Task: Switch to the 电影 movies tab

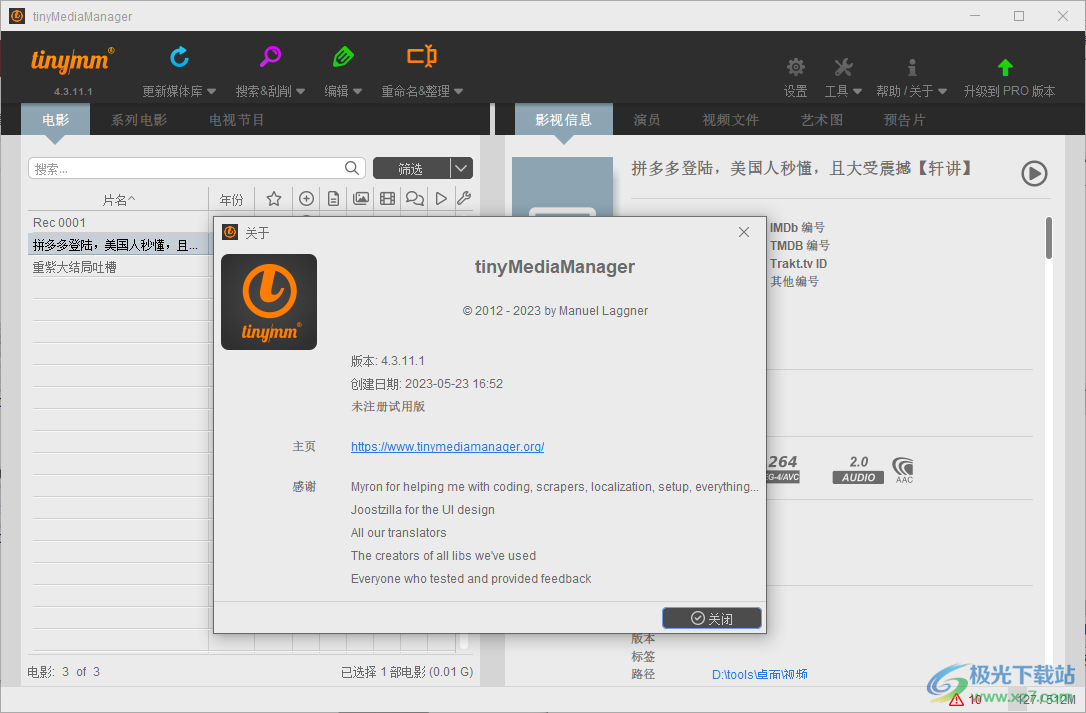Action: tap(55, 120)
